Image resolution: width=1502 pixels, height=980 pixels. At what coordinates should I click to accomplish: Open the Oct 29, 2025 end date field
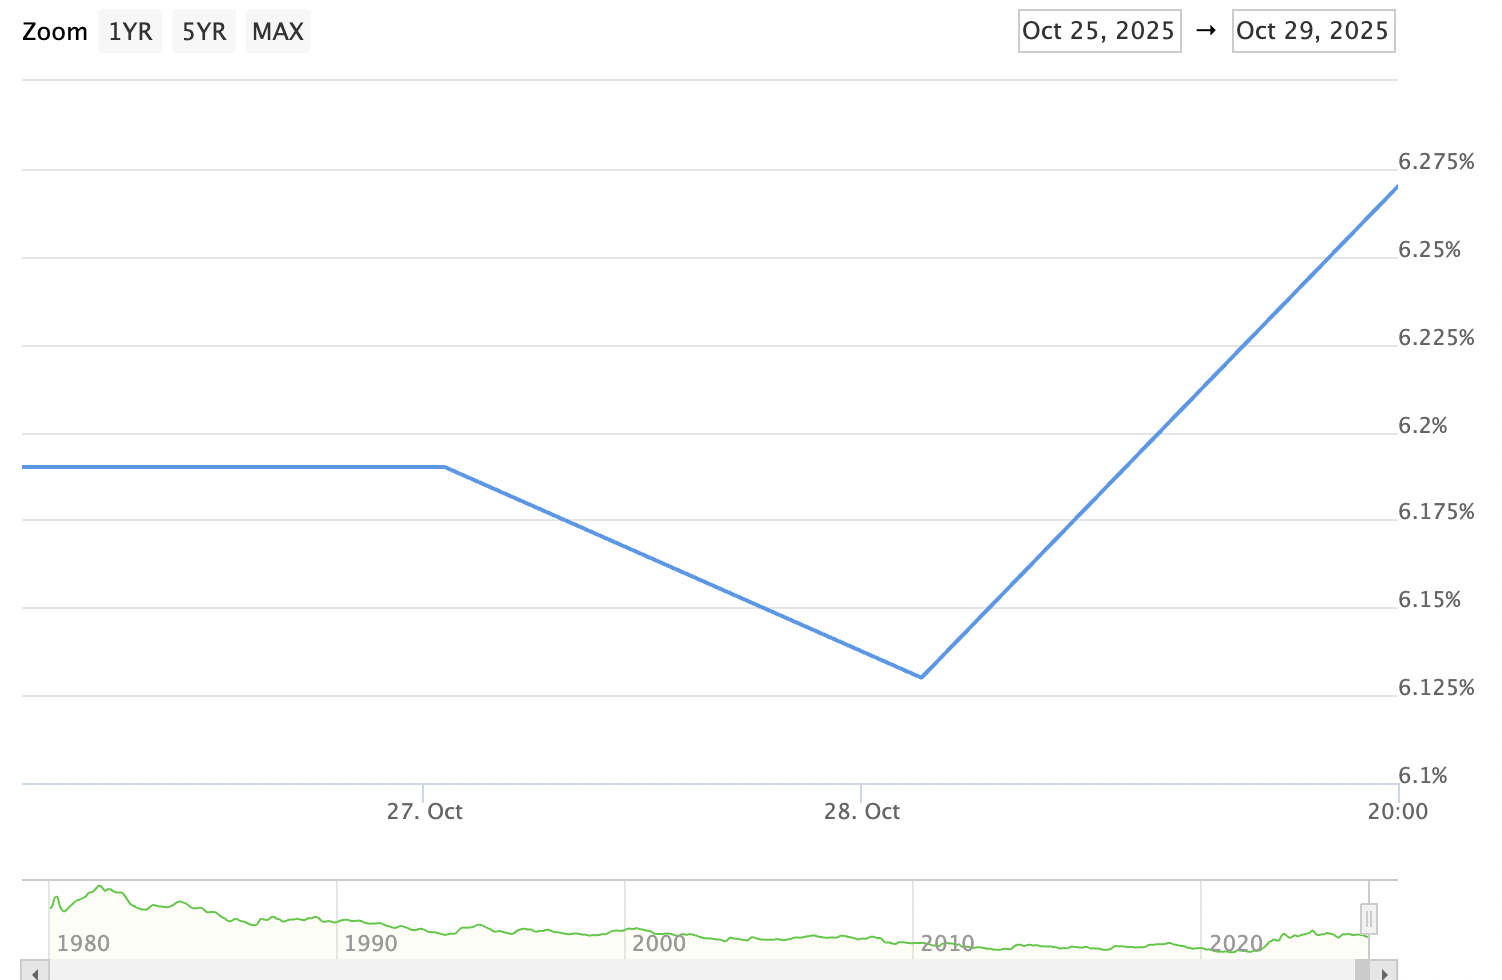click(1313, 30)
